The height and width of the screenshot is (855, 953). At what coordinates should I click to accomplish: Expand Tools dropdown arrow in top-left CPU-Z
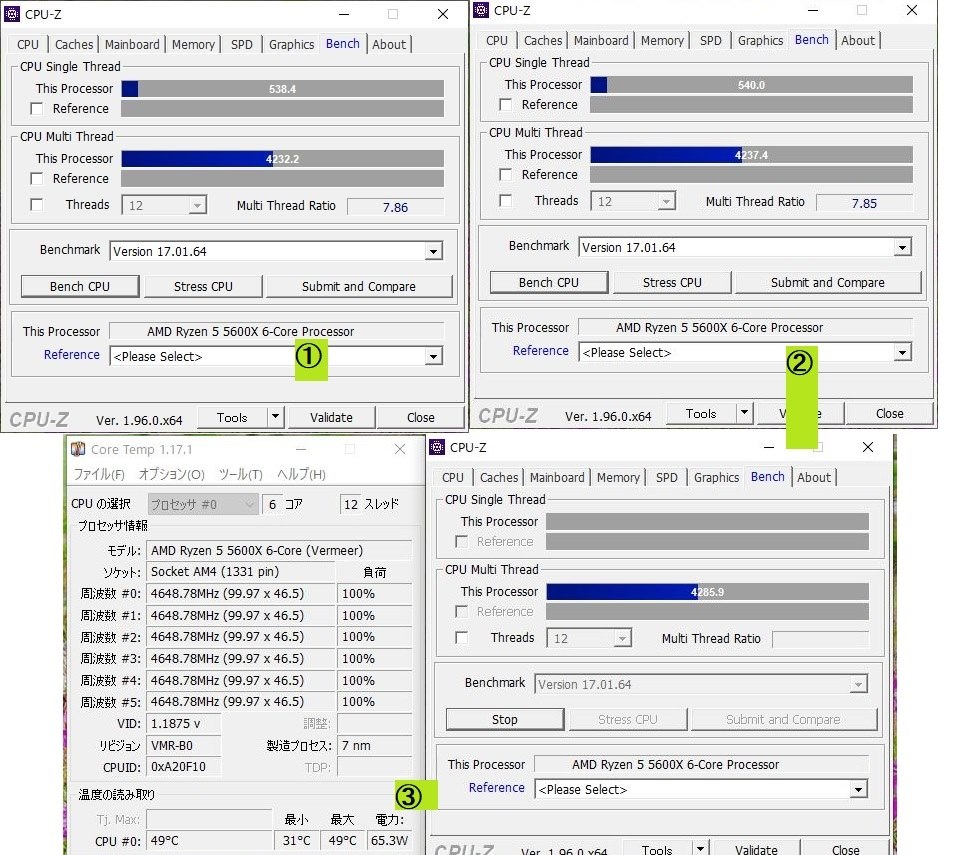click(x=275, y=417)
